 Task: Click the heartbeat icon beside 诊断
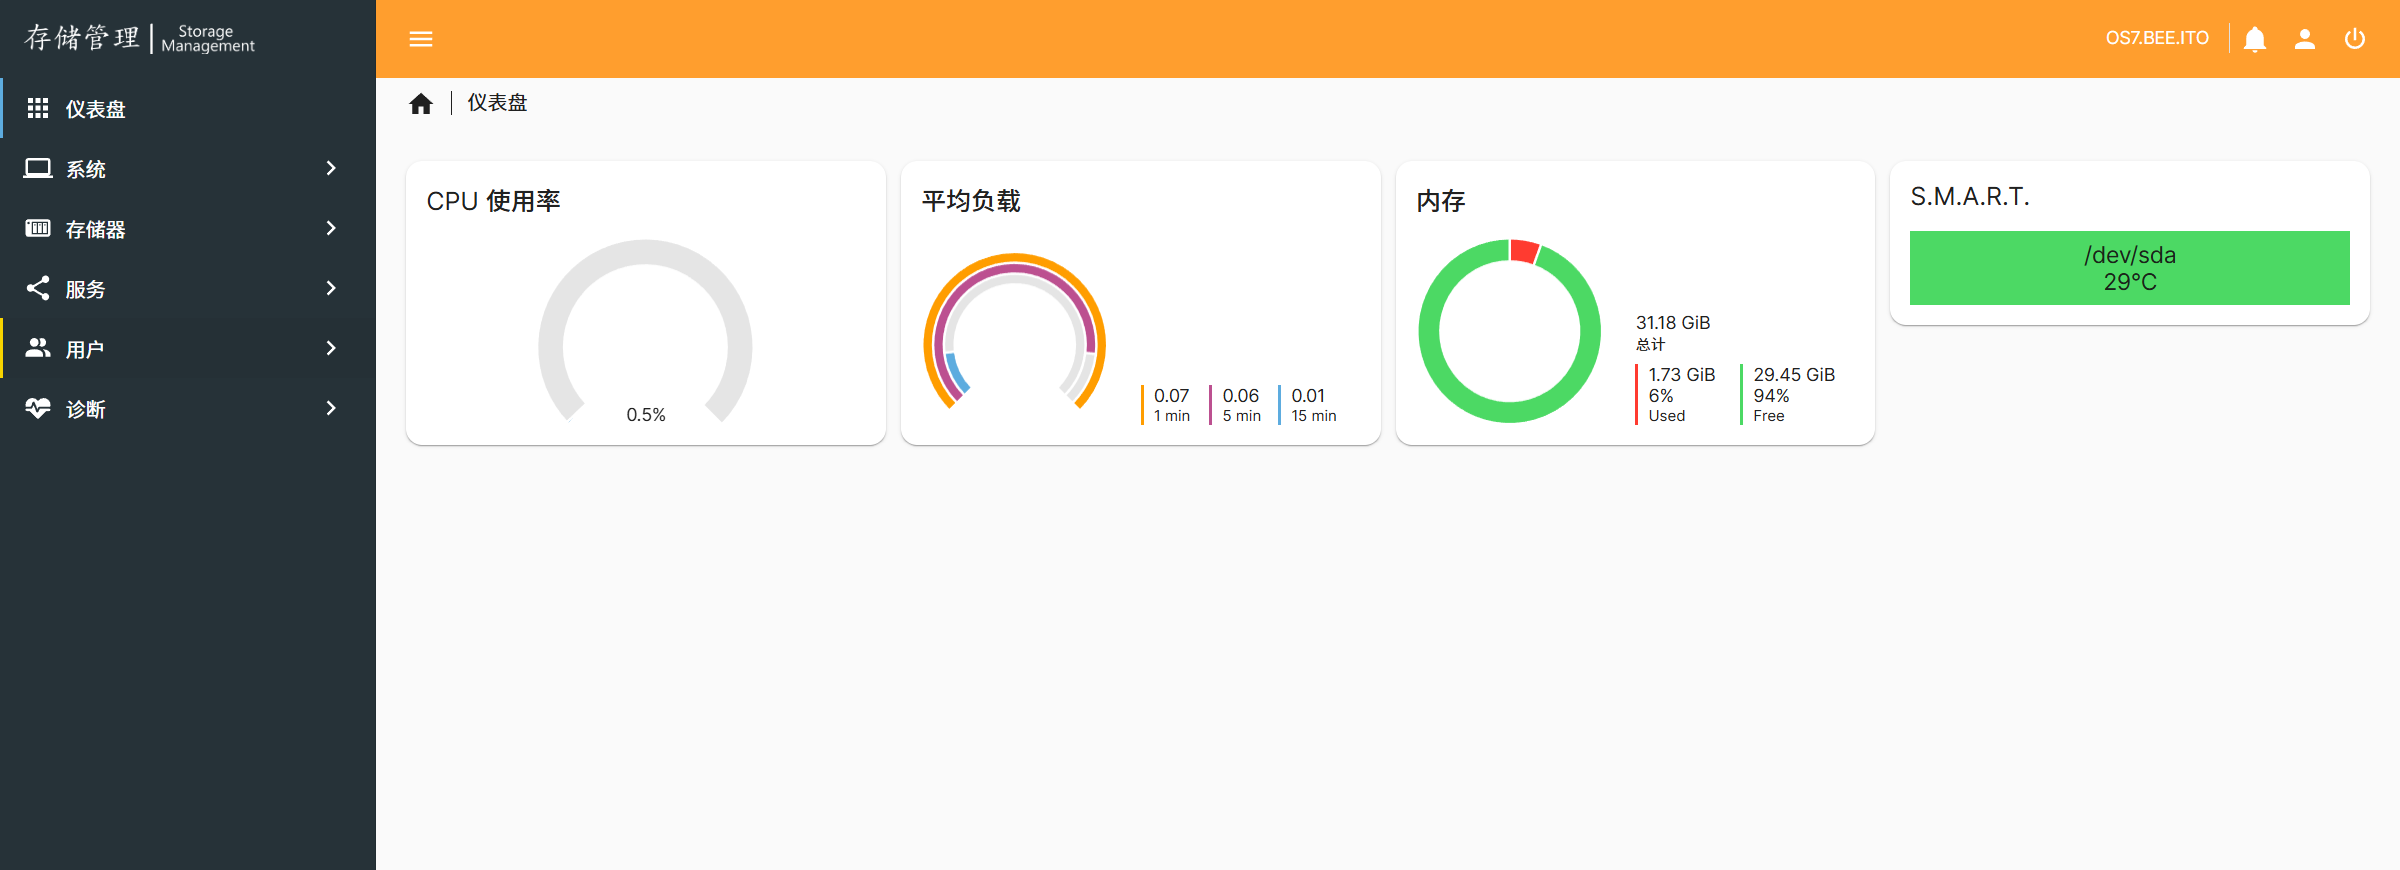point(38,409)
